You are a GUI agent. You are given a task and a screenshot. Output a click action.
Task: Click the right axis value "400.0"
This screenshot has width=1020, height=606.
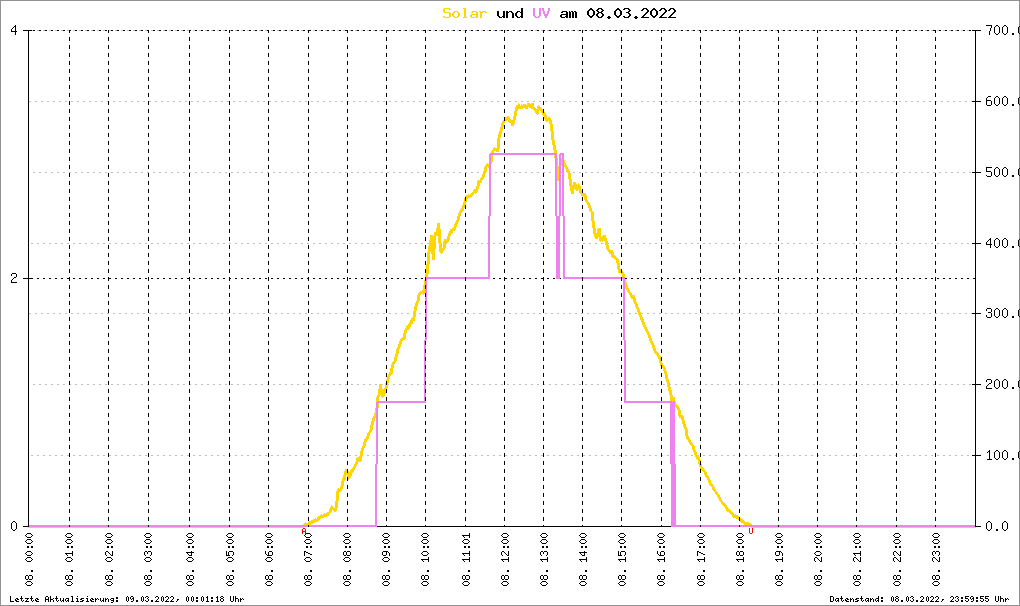pos(1002,243)
